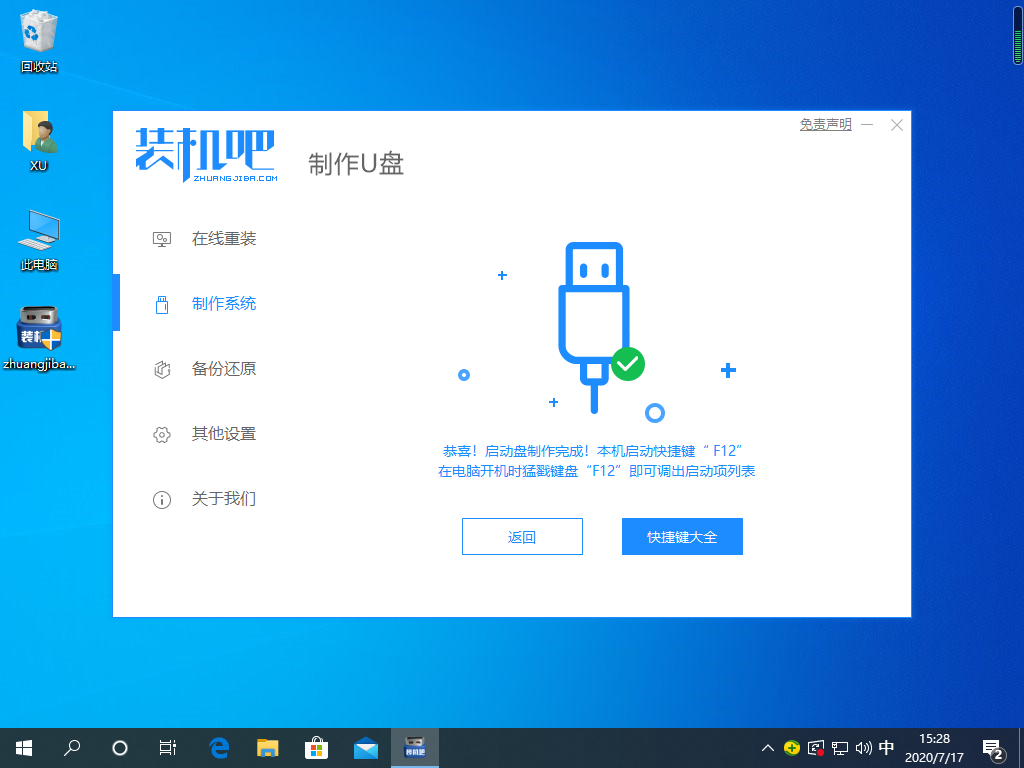Screen dimensions: 1024x768
Task: Launch zhuangjiba from the desktop
Action: pos(38,330)
